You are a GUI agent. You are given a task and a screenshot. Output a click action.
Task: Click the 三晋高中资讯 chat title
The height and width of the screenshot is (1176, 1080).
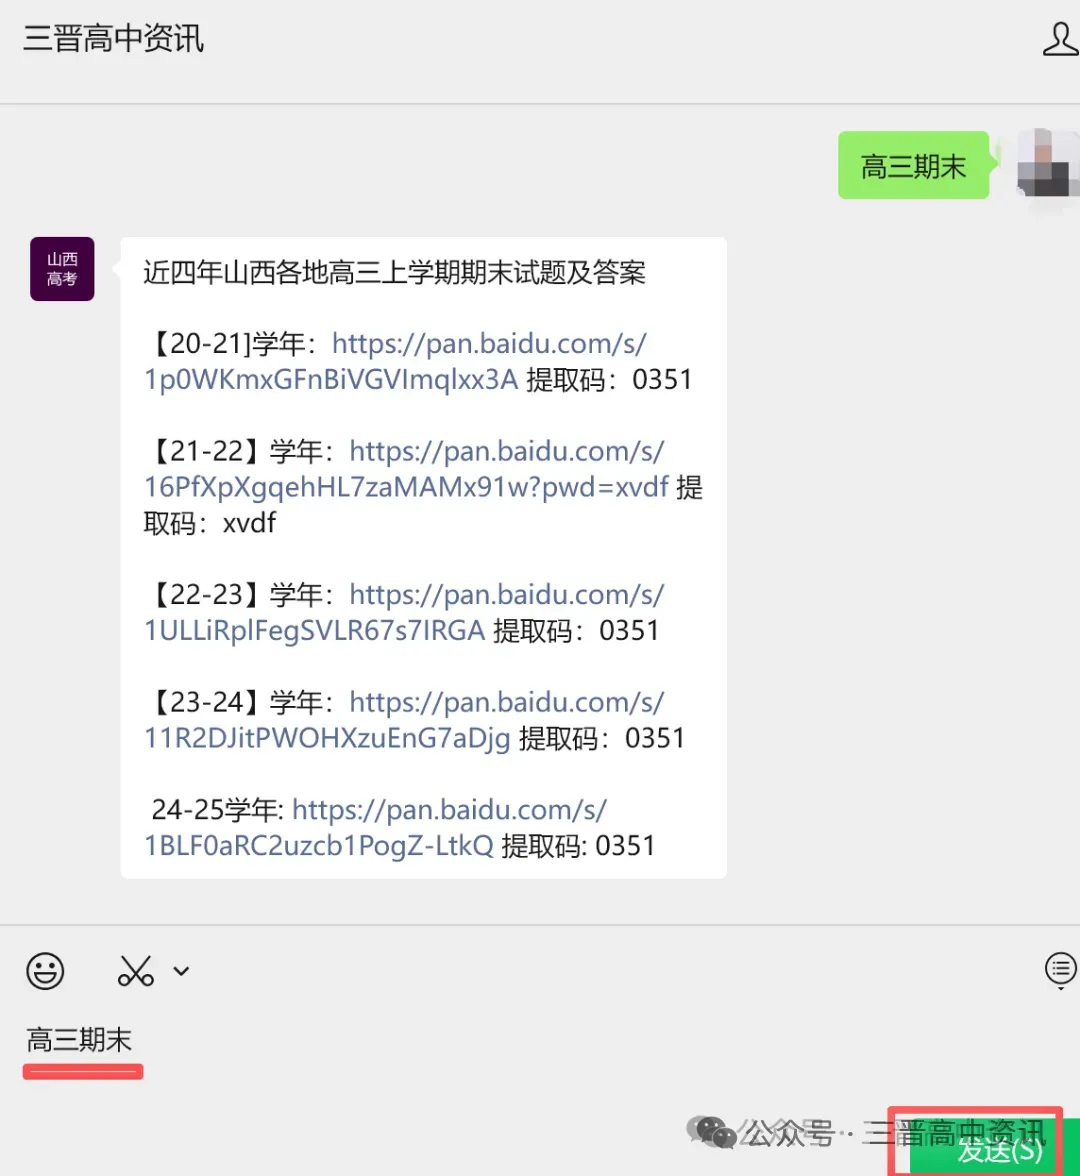[113, 38]
